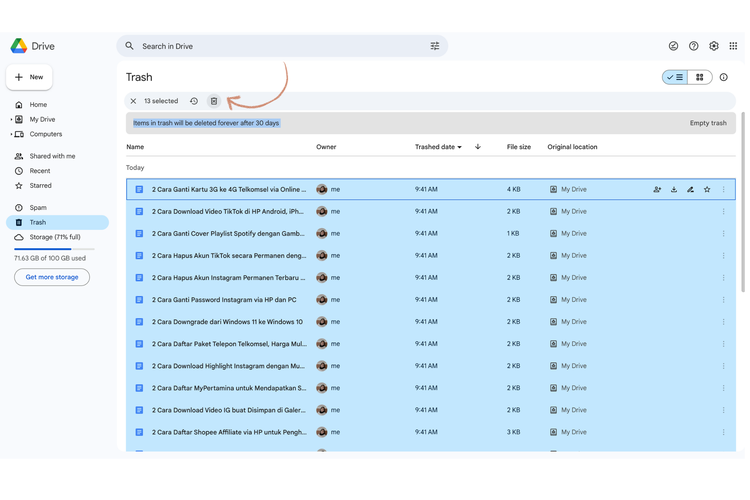
Task: Click the offline ready status icon
Action: pos(673,46)
